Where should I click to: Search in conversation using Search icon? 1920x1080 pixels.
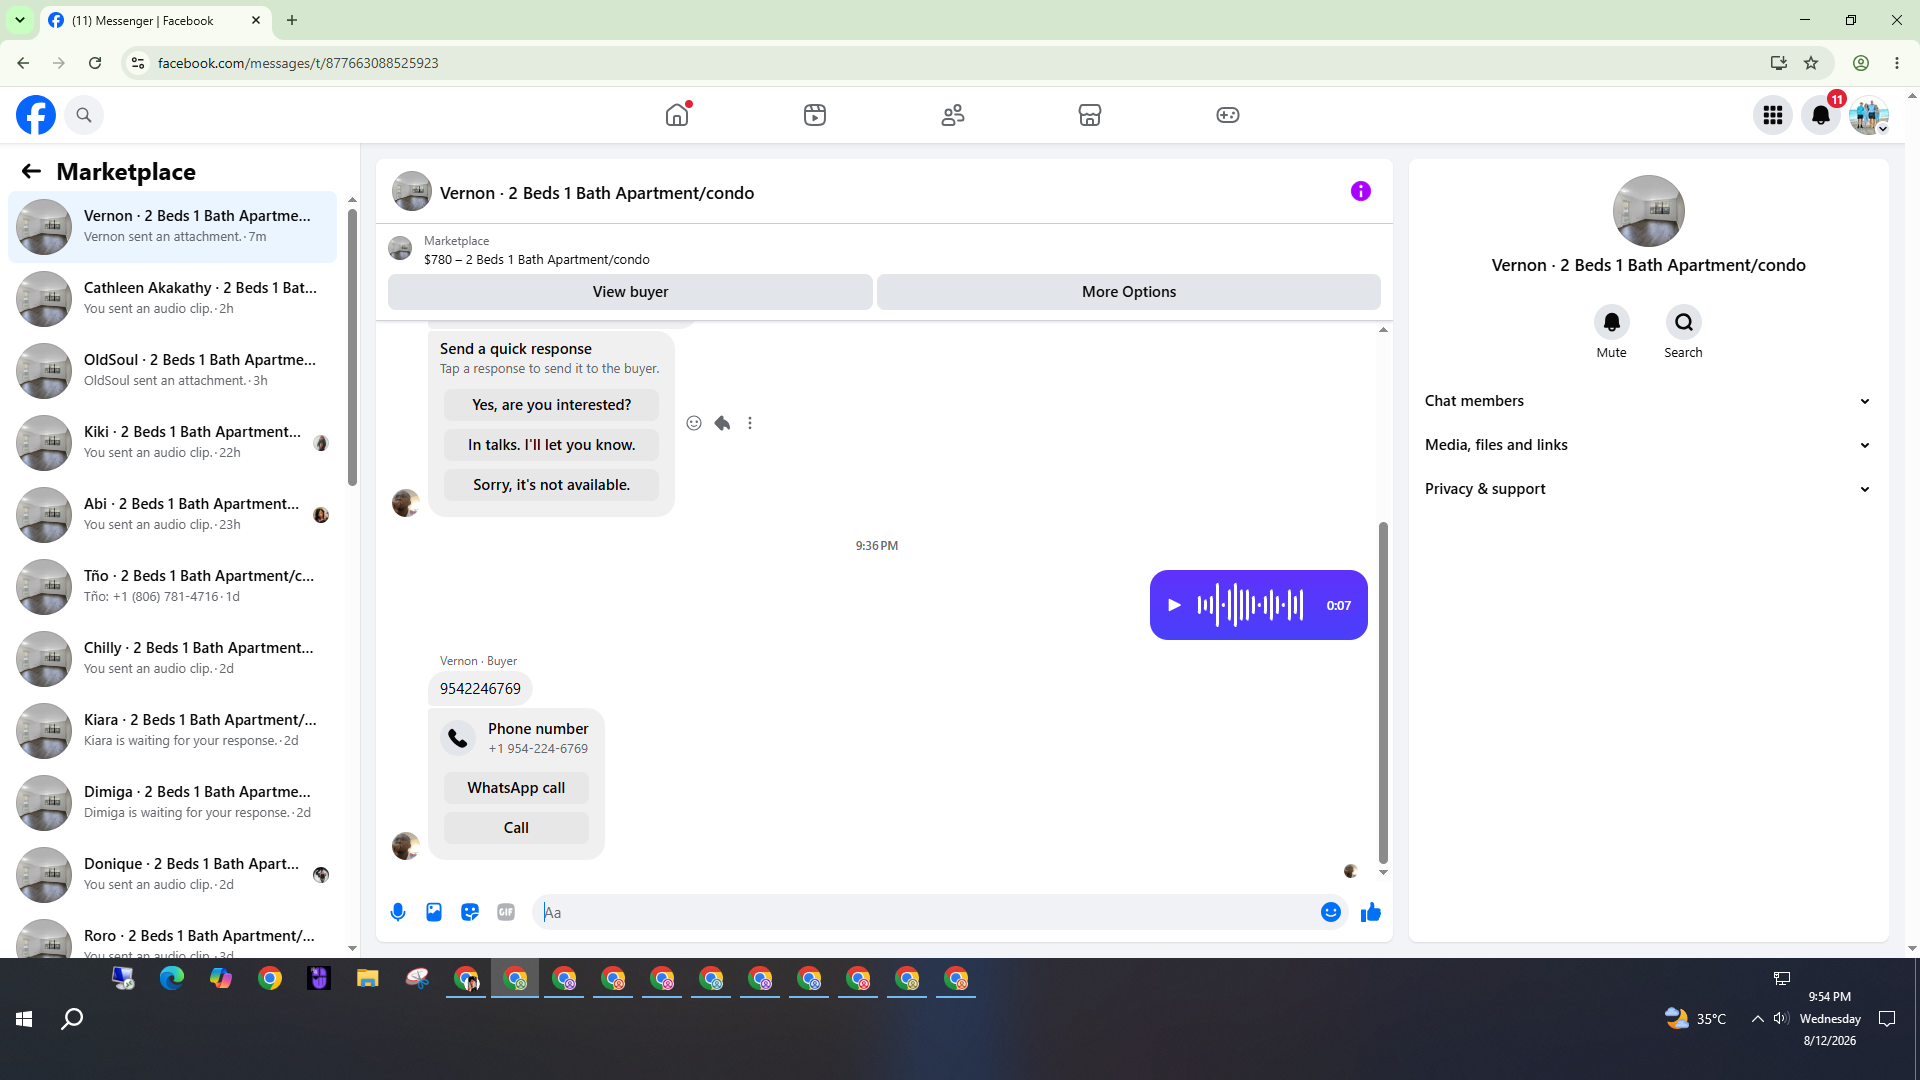(x=1684, y=322)
